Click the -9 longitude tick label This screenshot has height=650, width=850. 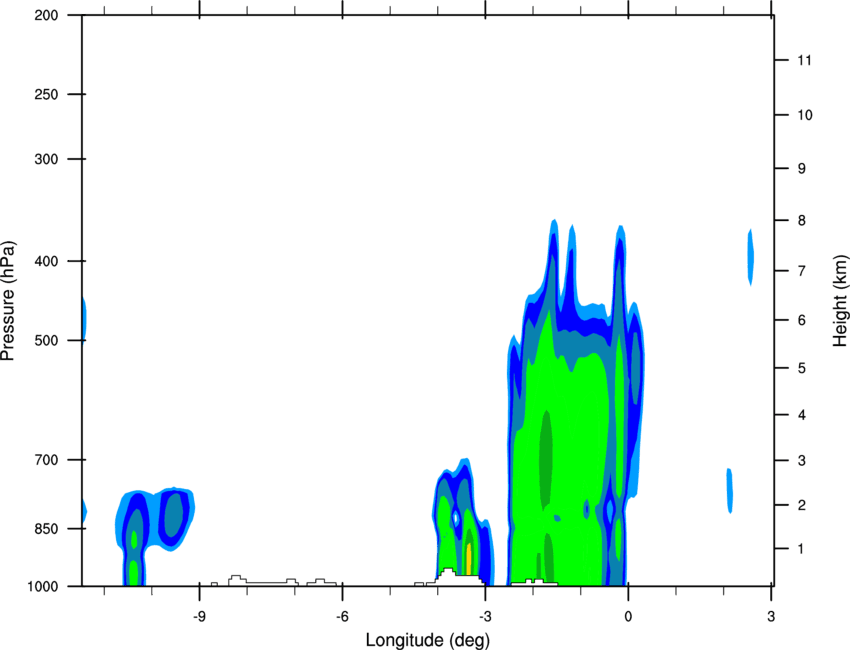(199, 617)
